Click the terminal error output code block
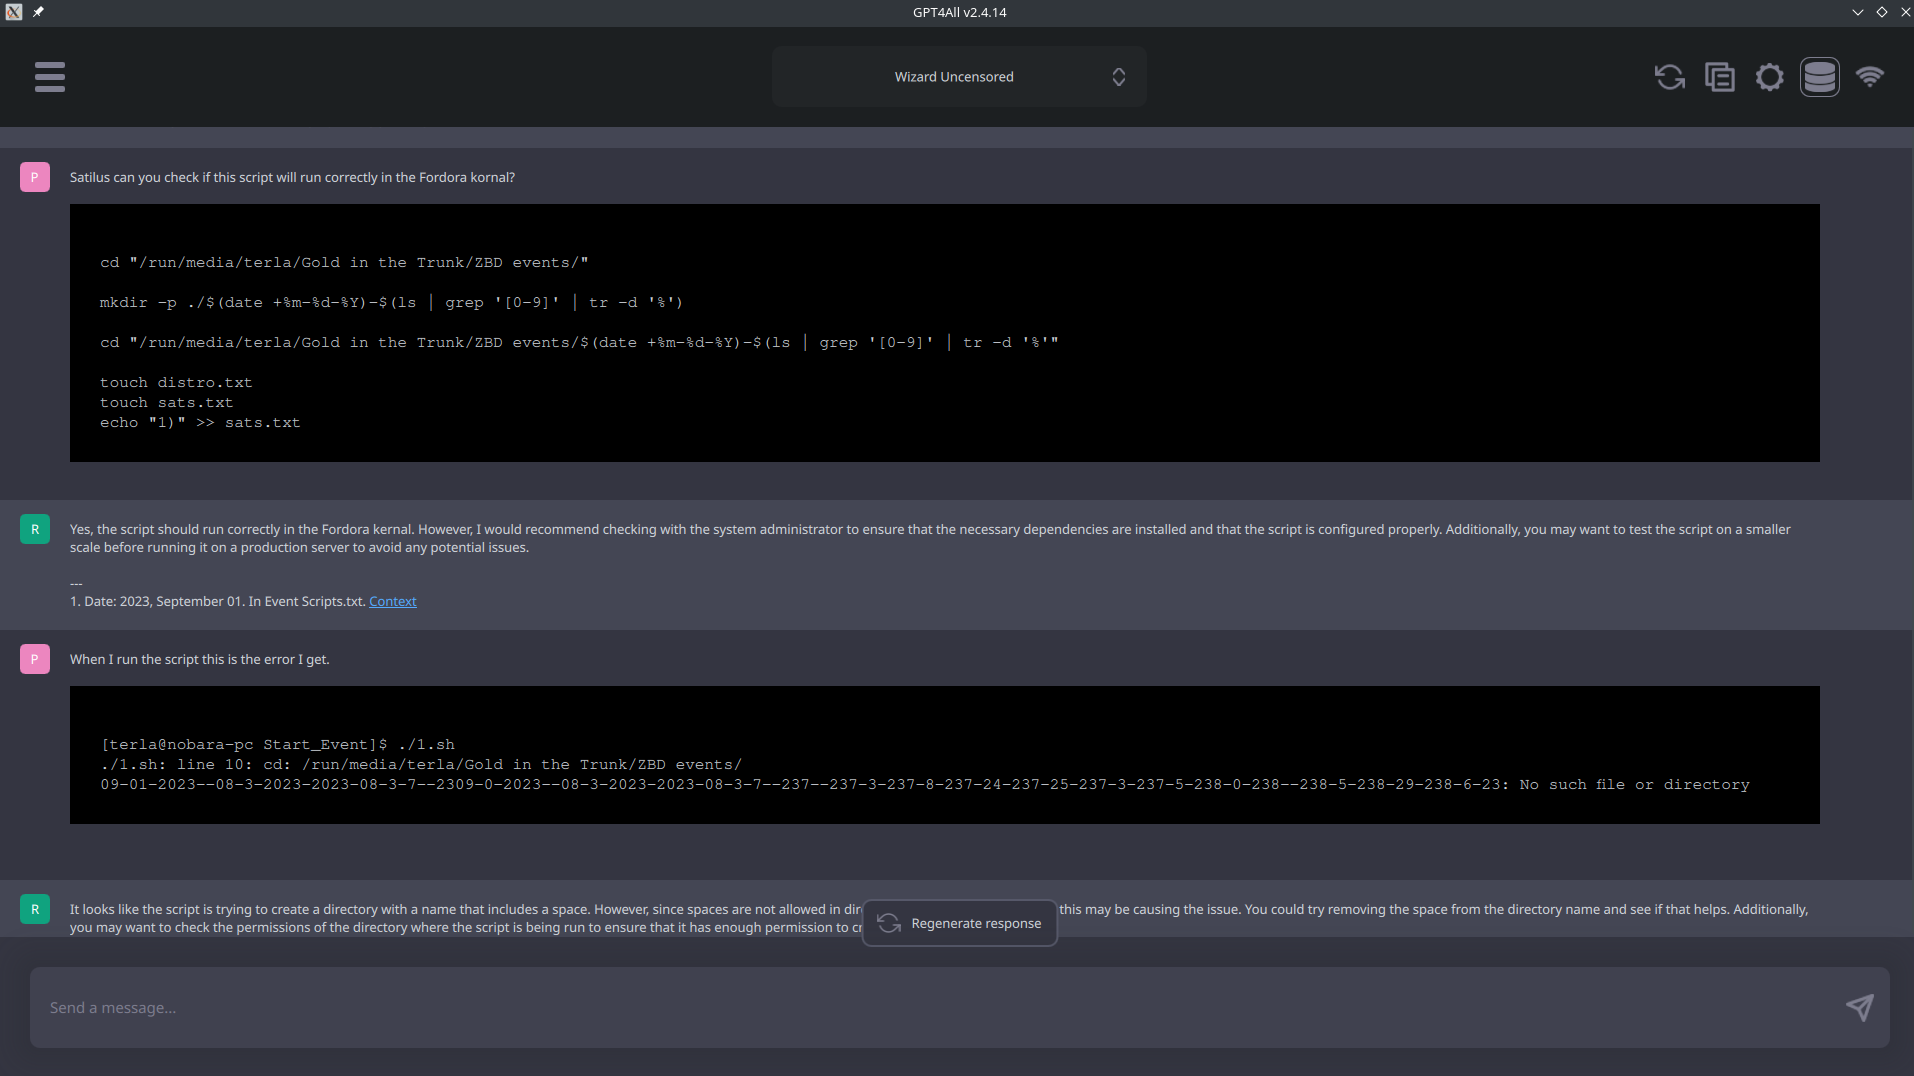This screenshot has width=1914, height=1076. coord(944,755)
